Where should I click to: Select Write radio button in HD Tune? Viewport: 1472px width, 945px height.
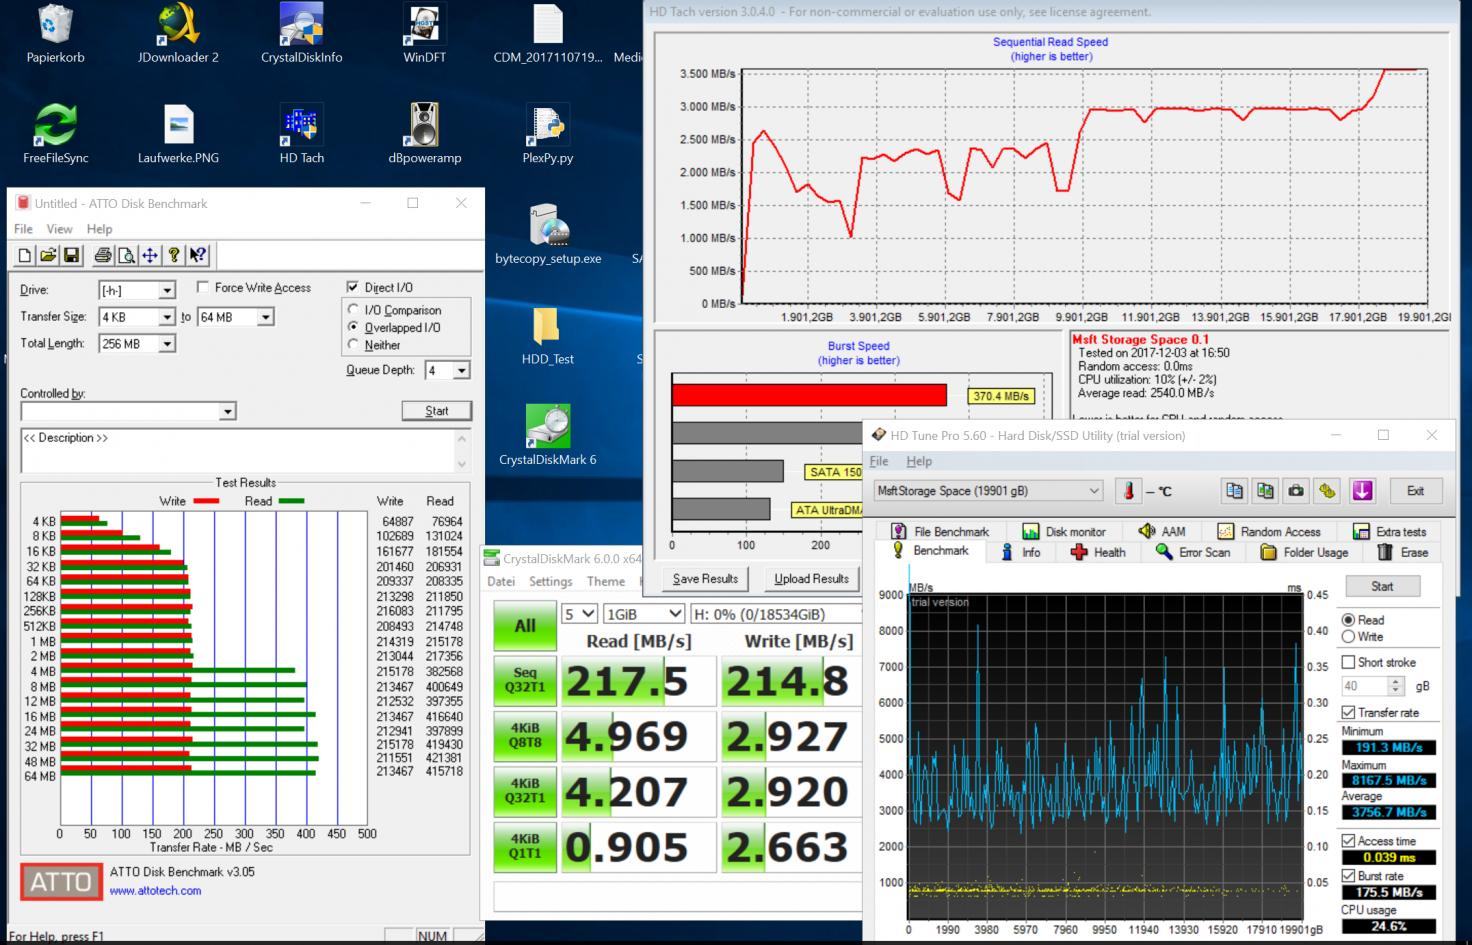(1348, 637)
